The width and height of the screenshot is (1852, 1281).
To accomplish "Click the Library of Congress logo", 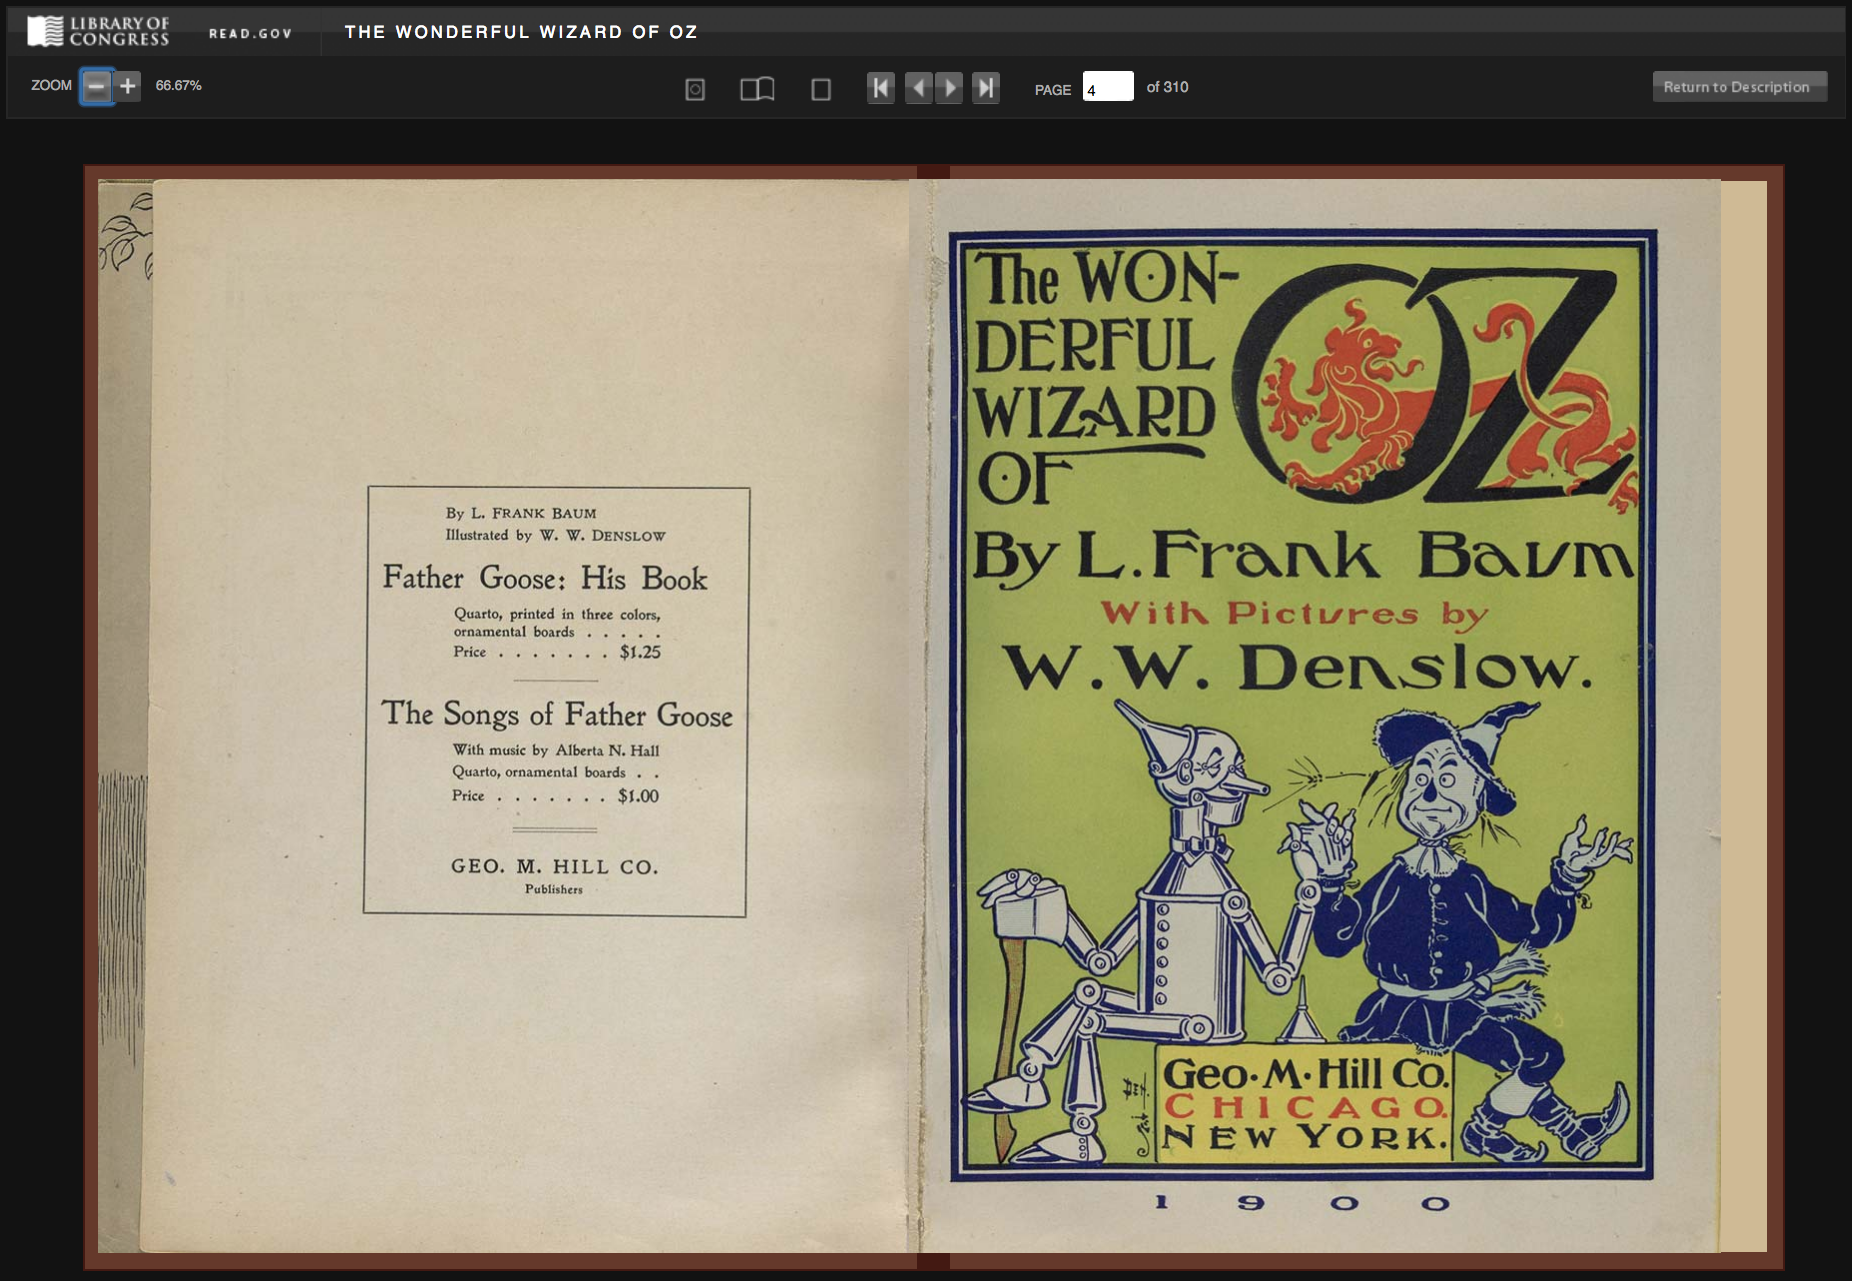I will tap(95, 30).
